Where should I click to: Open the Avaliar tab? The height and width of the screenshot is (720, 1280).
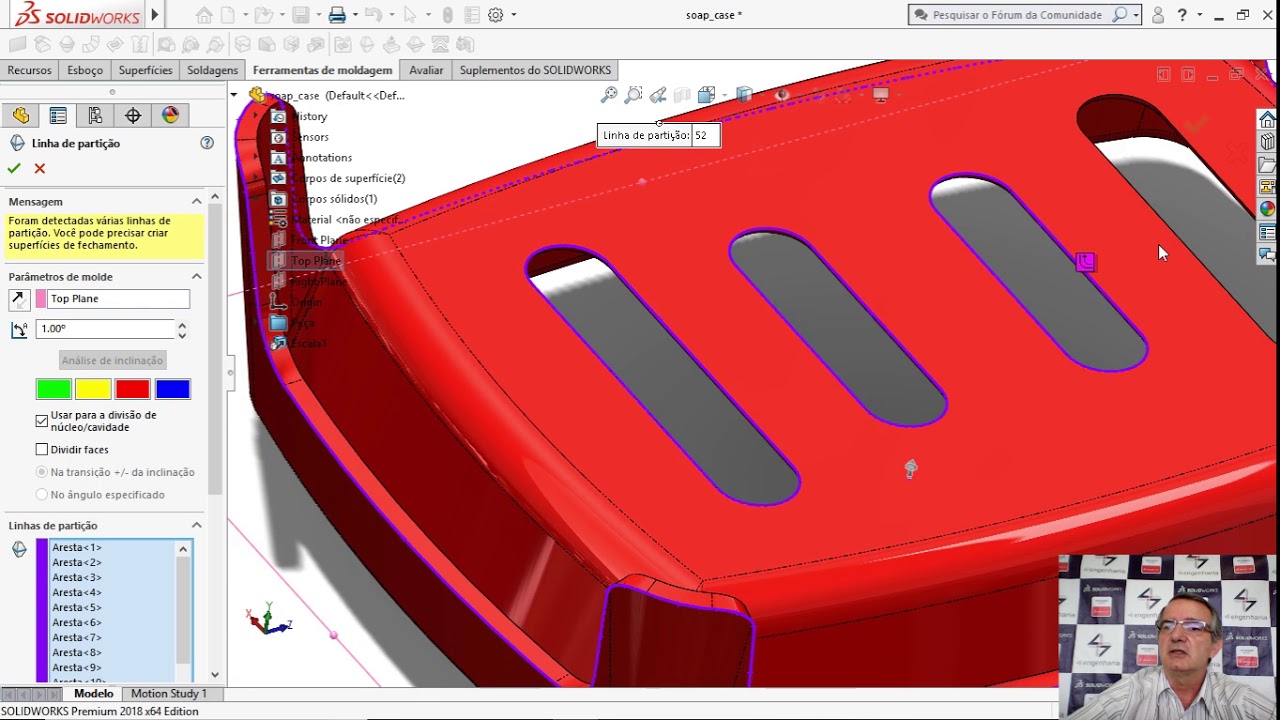point(426,70)
